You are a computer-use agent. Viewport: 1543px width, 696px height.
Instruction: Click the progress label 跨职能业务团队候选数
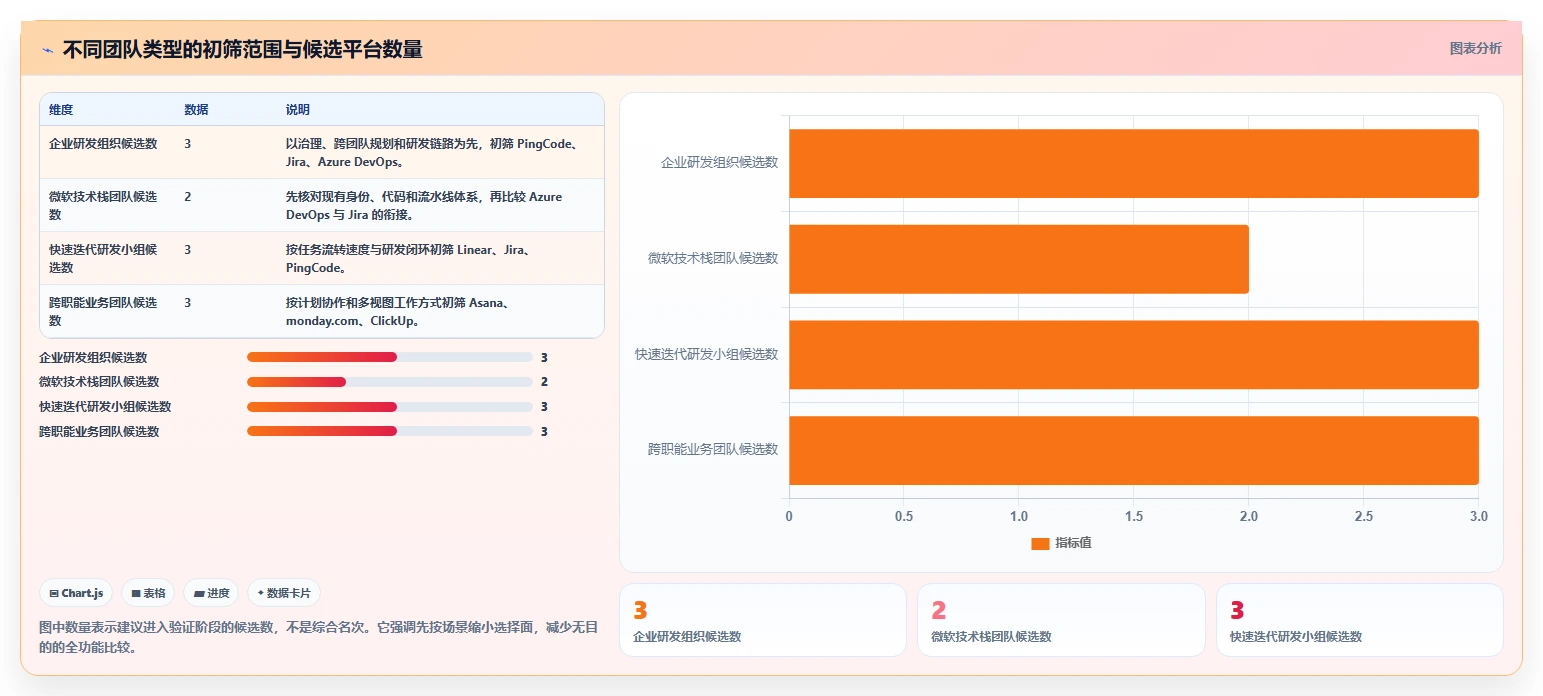coord(99,432)
